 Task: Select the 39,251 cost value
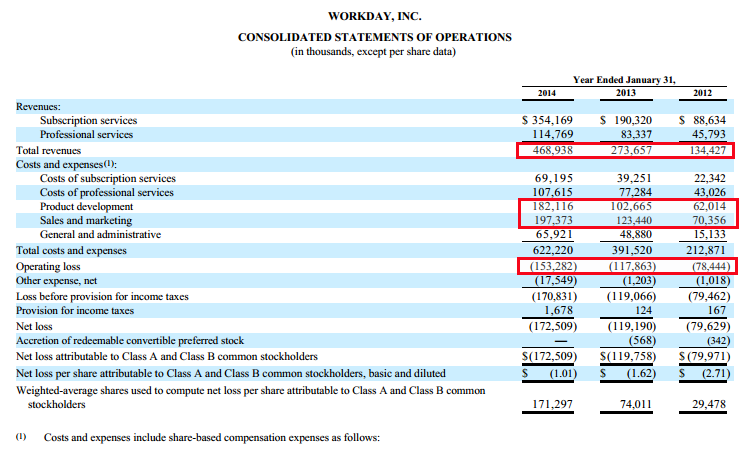click(x=634, y=179)
